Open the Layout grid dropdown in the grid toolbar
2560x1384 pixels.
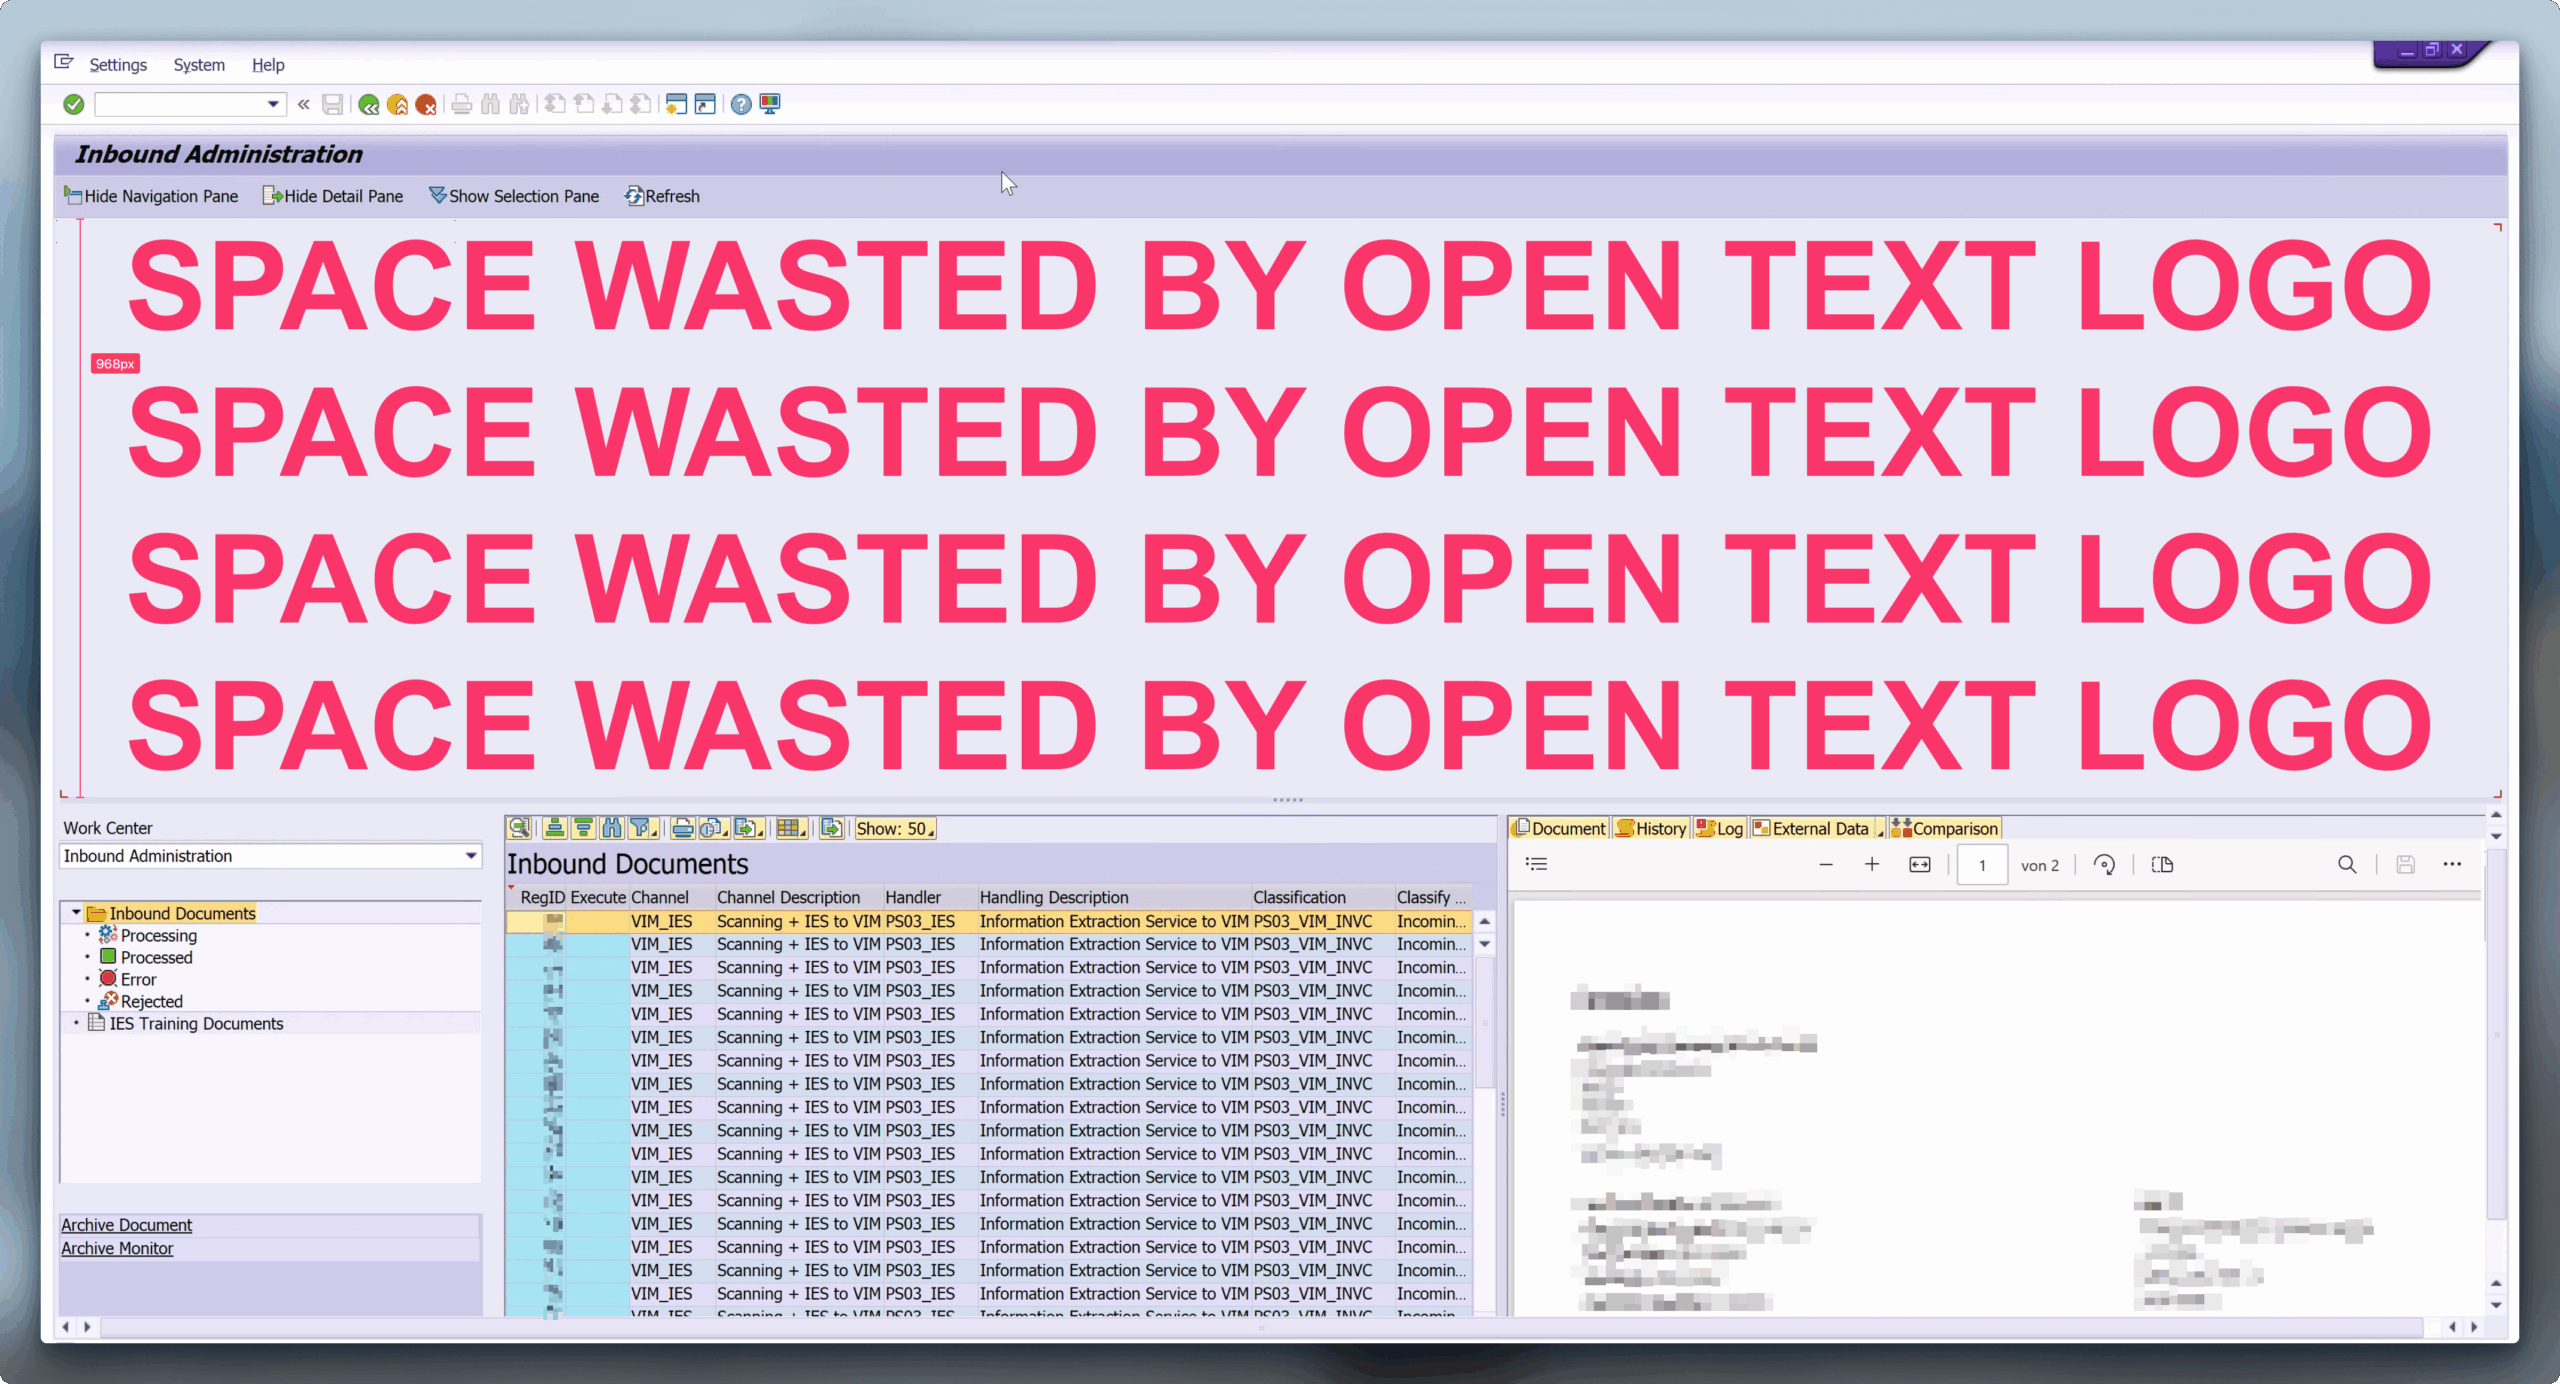pos(792,828)
